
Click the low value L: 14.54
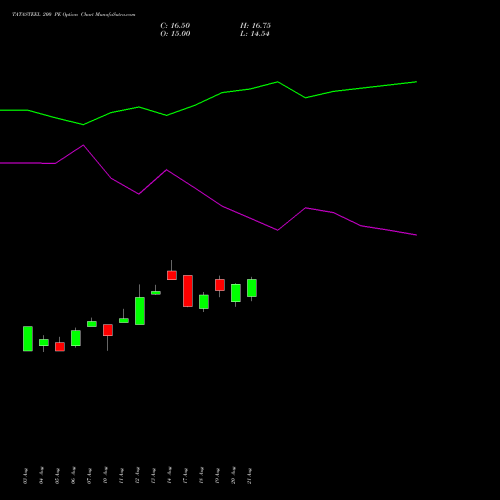point(255,34)
